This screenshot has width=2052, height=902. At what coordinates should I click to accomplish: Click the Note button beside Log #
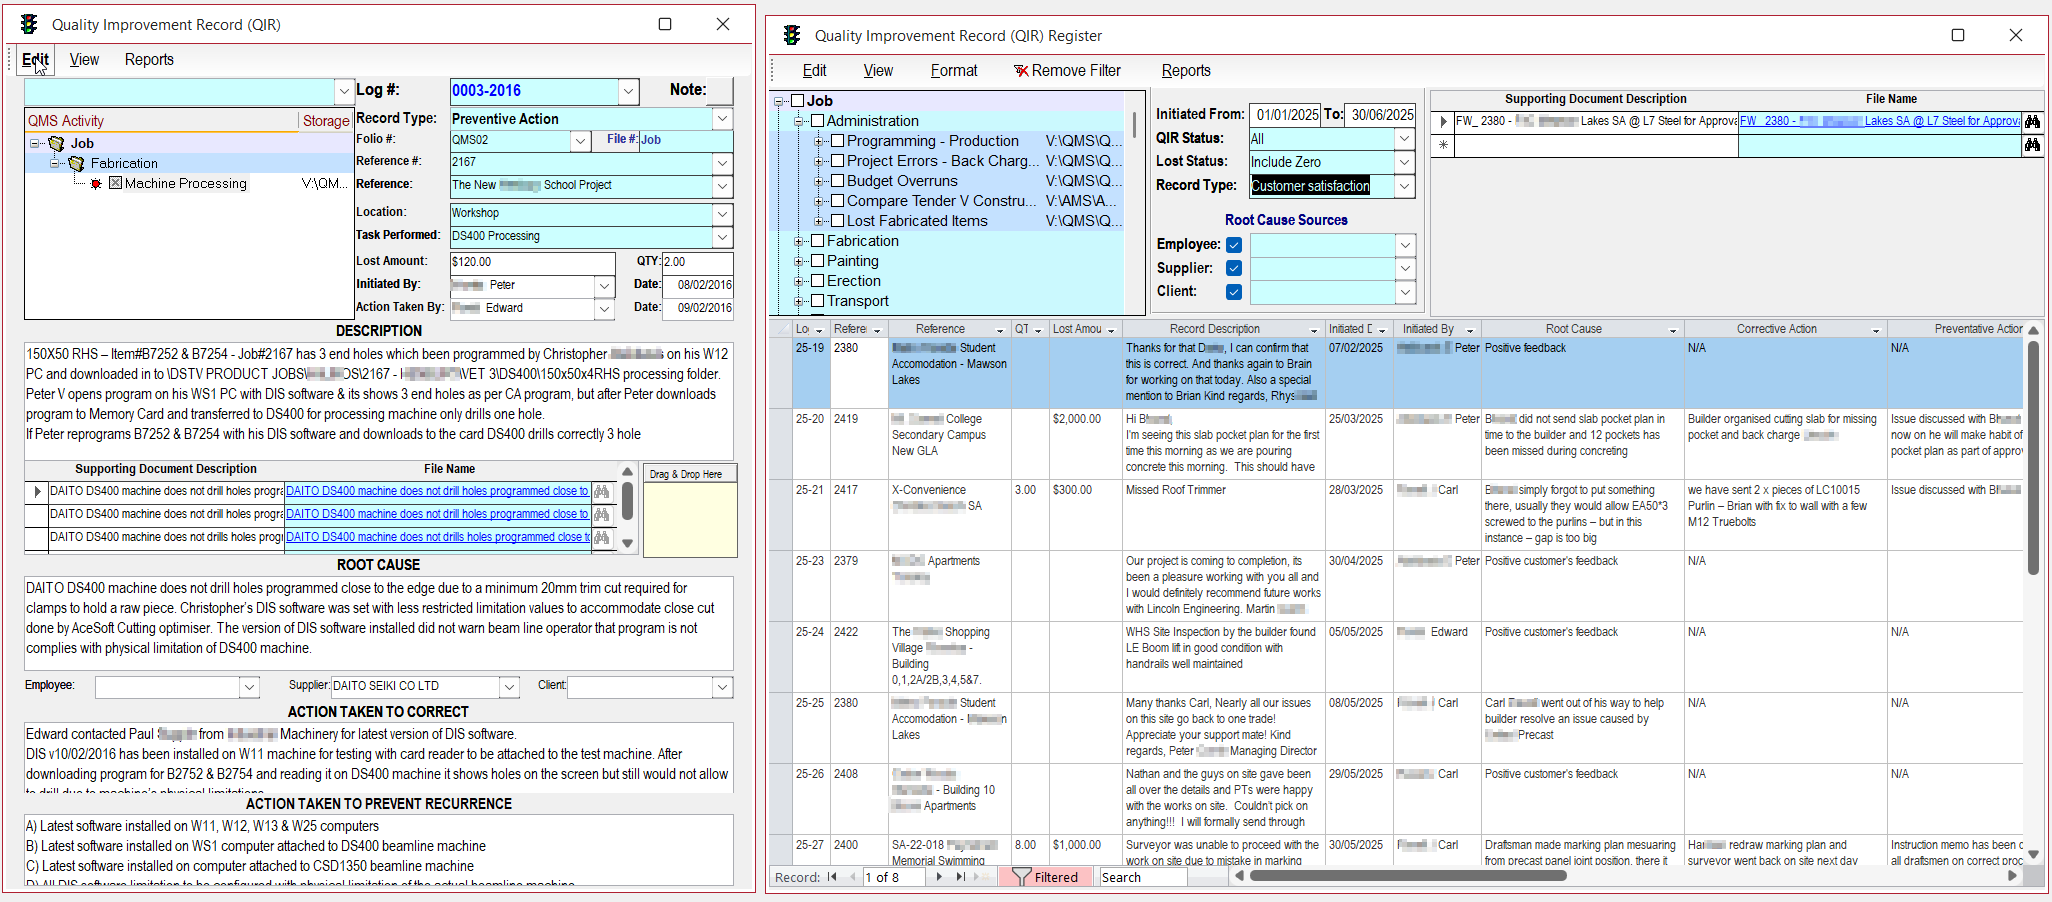point(719,90)
